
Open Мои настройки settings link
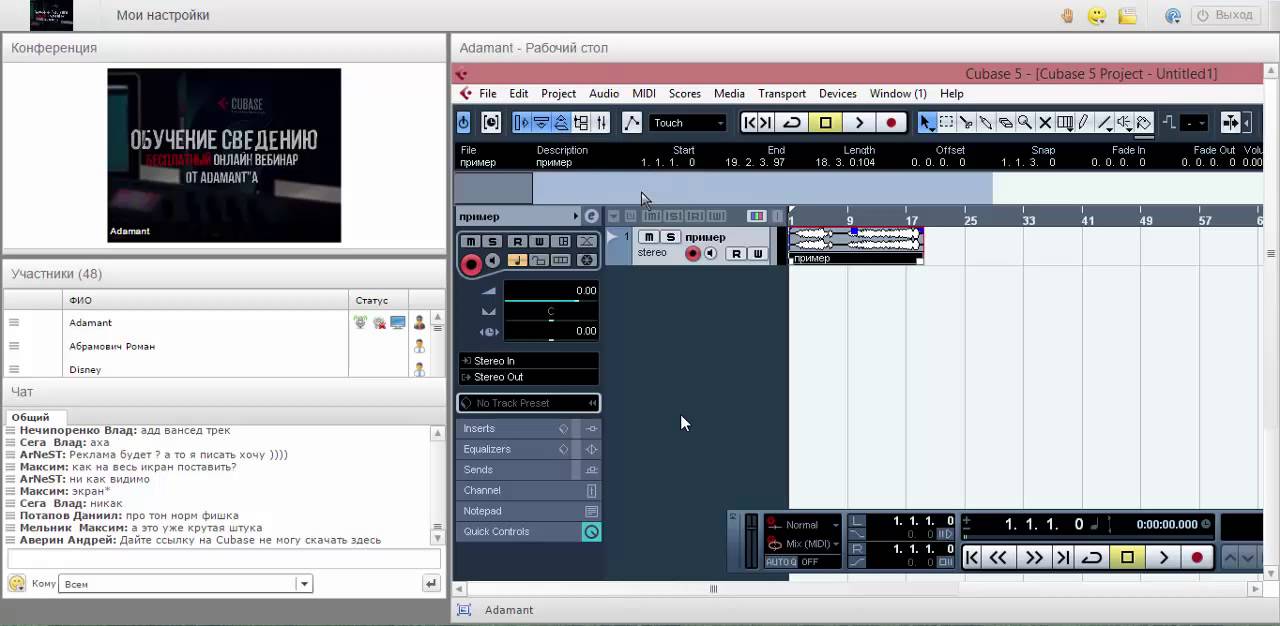pos(163,15)
